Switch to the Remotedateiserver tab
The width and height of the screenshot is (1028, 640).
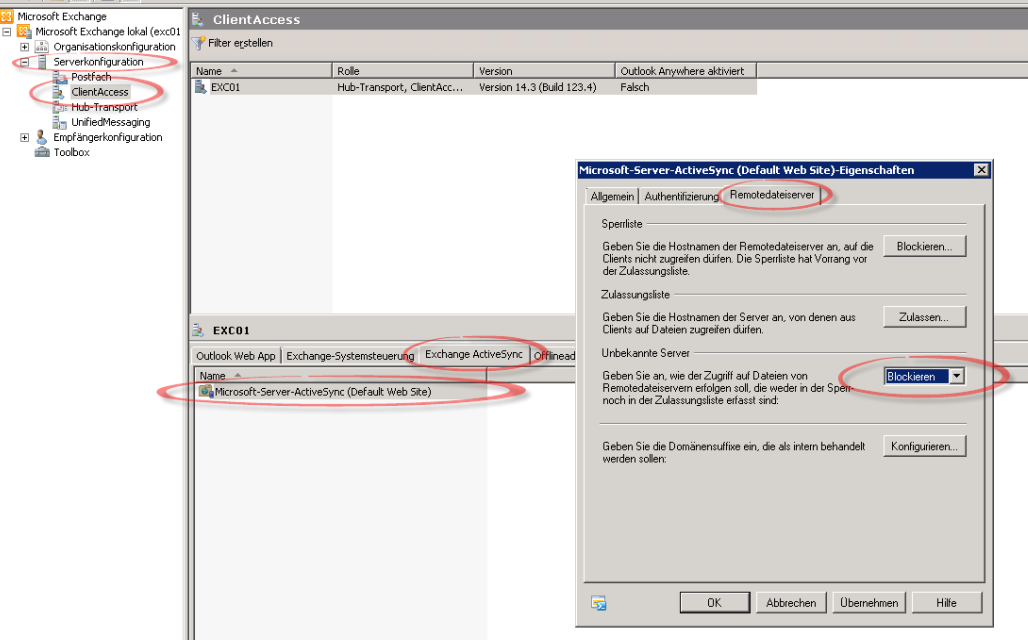click(772, 195)
